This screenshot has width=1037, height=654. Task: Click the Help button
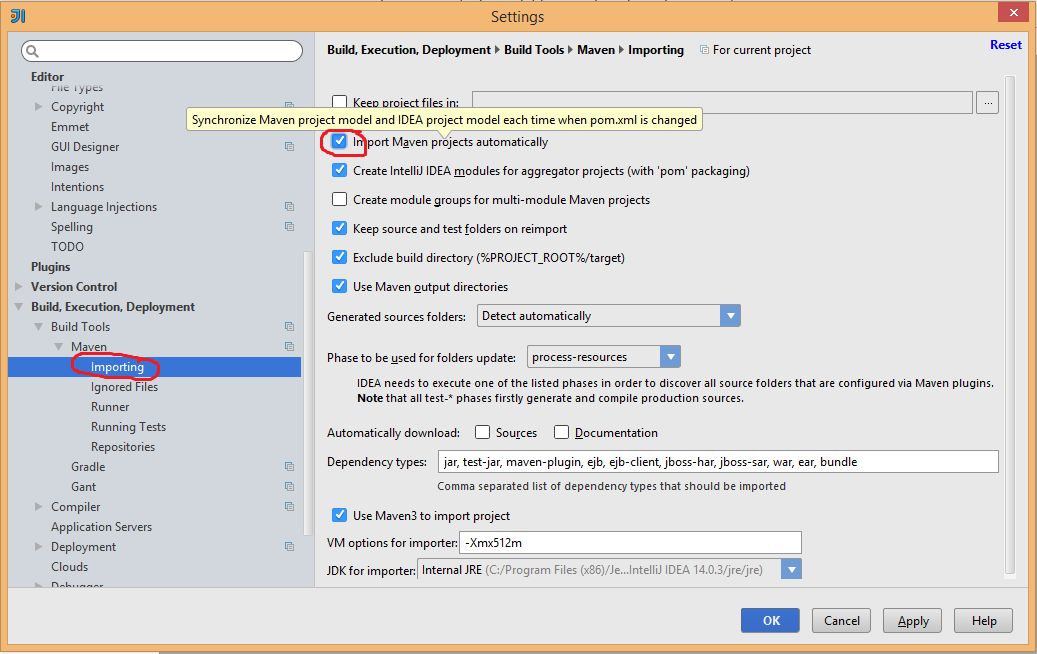tap(983, 620)
